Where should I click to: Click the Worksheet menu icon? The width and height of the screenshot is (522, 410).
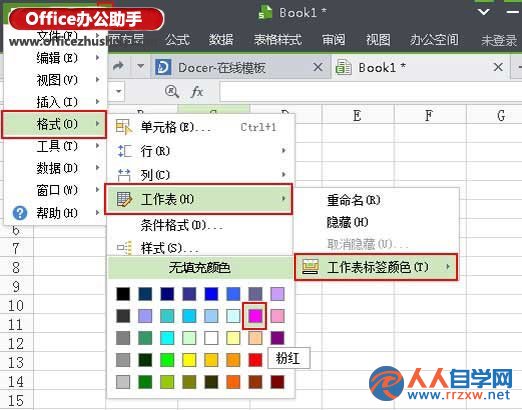(124, 199)
